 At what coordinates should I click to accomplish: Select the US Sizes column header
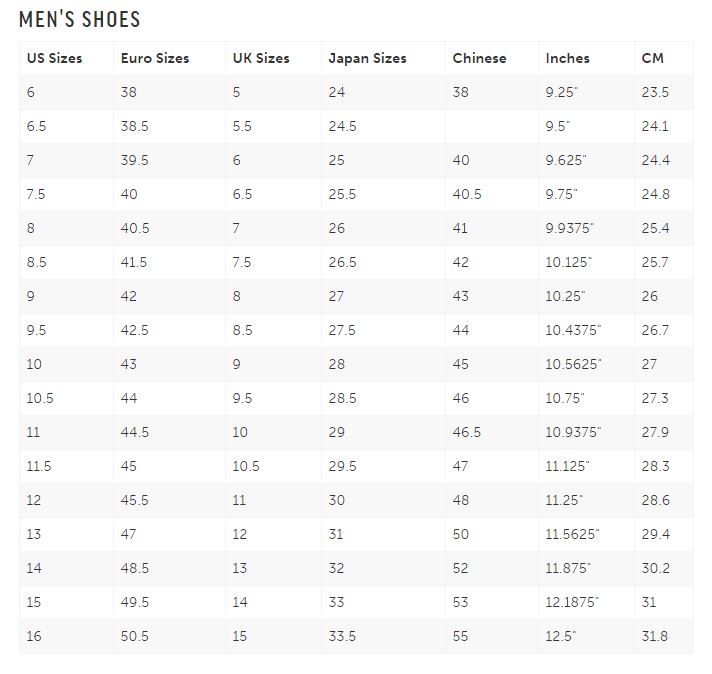tap(54, 58)
